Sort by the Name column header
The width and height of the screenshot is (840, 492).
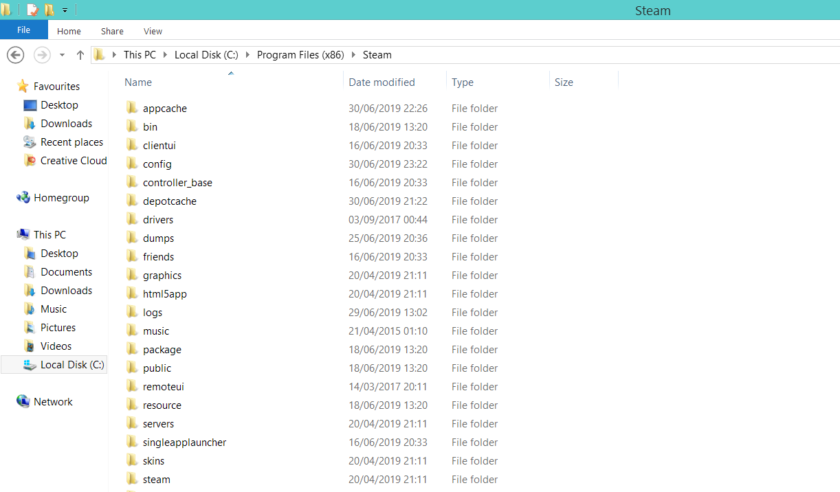click(138, 82)
